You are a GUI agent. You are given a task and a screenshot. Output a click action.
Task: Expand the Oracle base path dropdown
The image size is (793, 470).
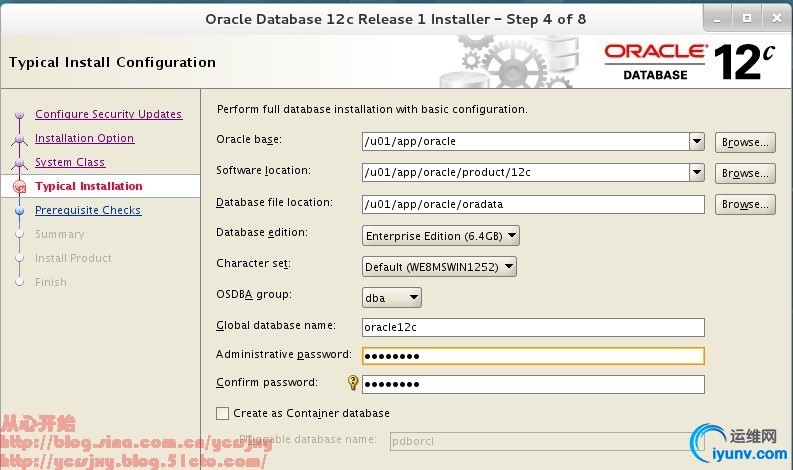[x=697, y=142]
